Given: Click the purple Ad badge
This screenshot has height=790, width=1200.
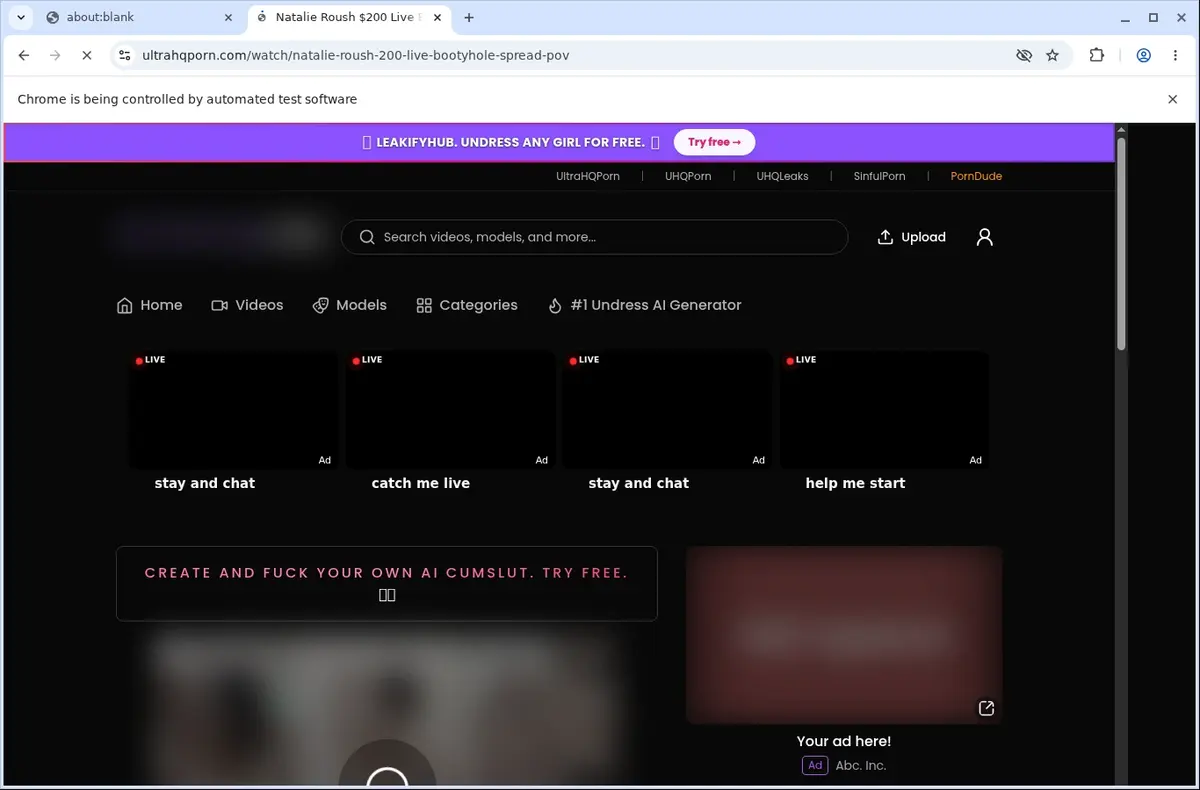Looking at the screenshot, I should 815,765.
